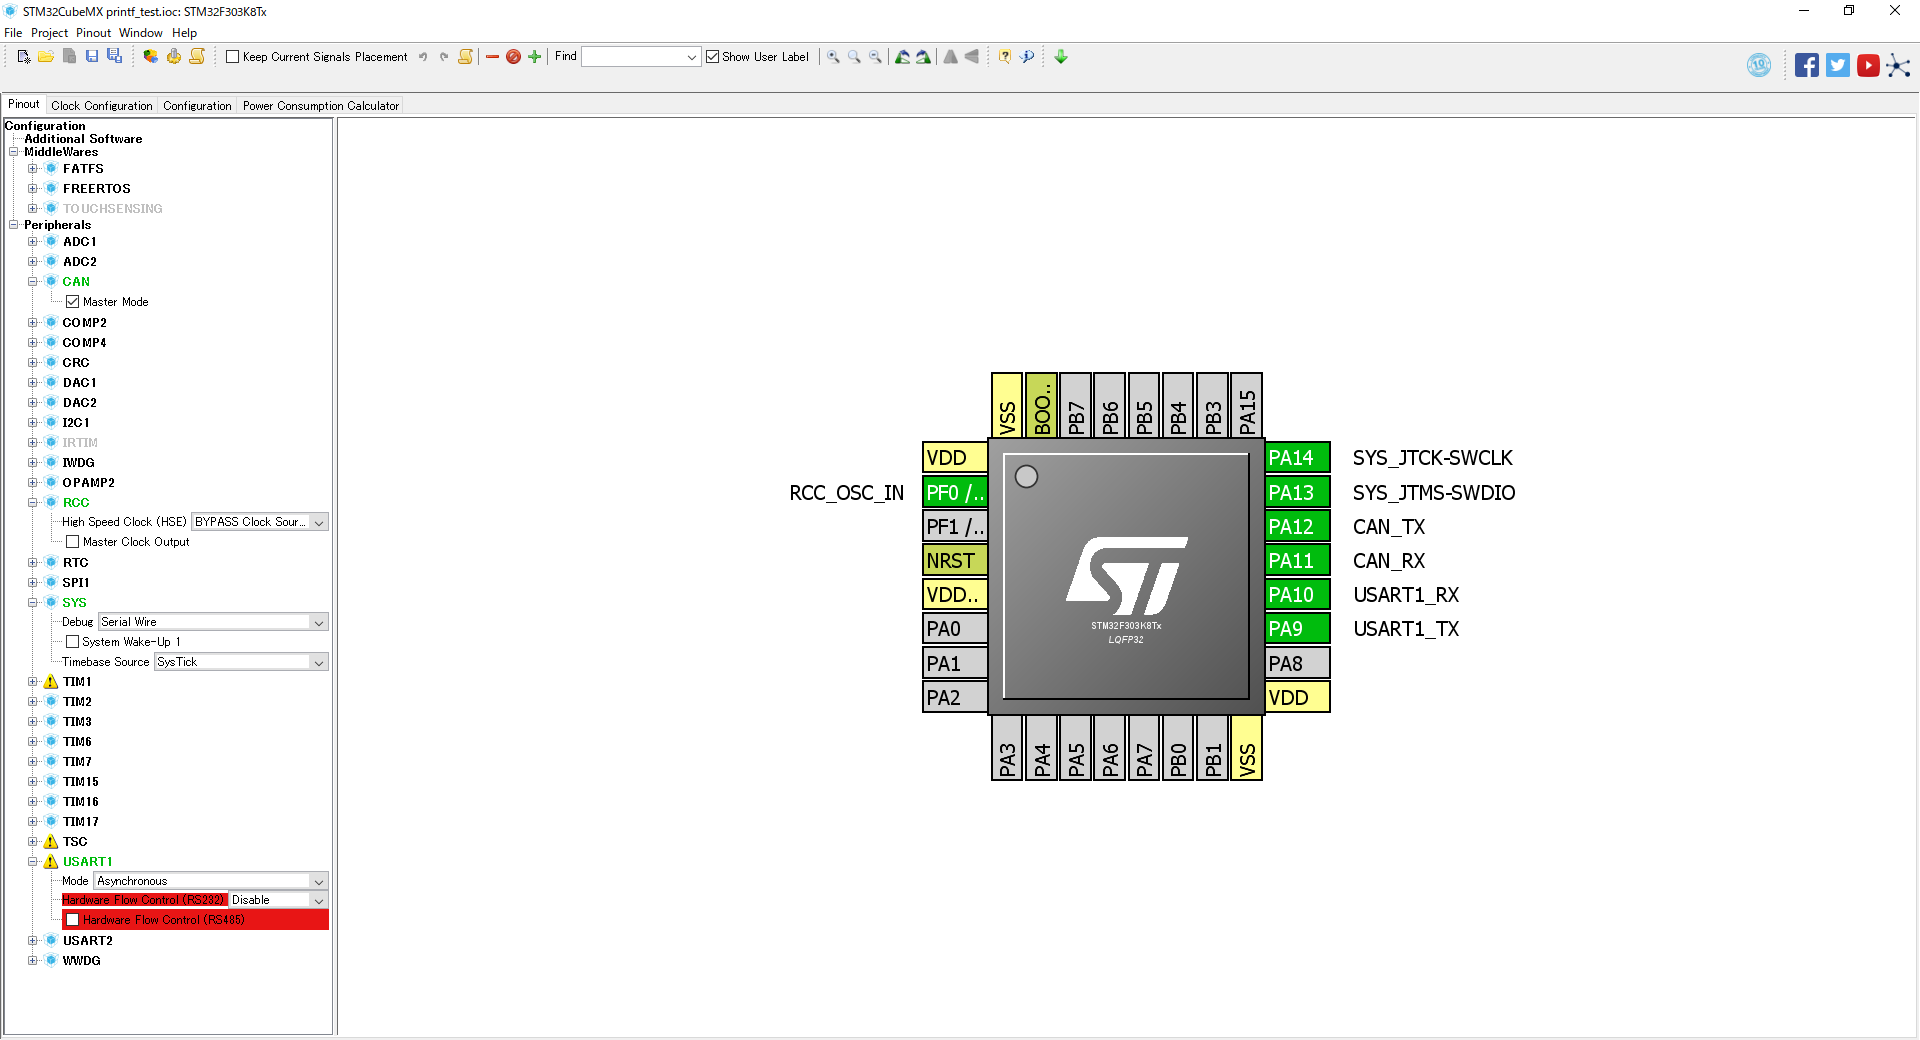Viewport: 1920px width, 1040px height.
Task: Open the help question mark icon
Action: click(1005, 57)
